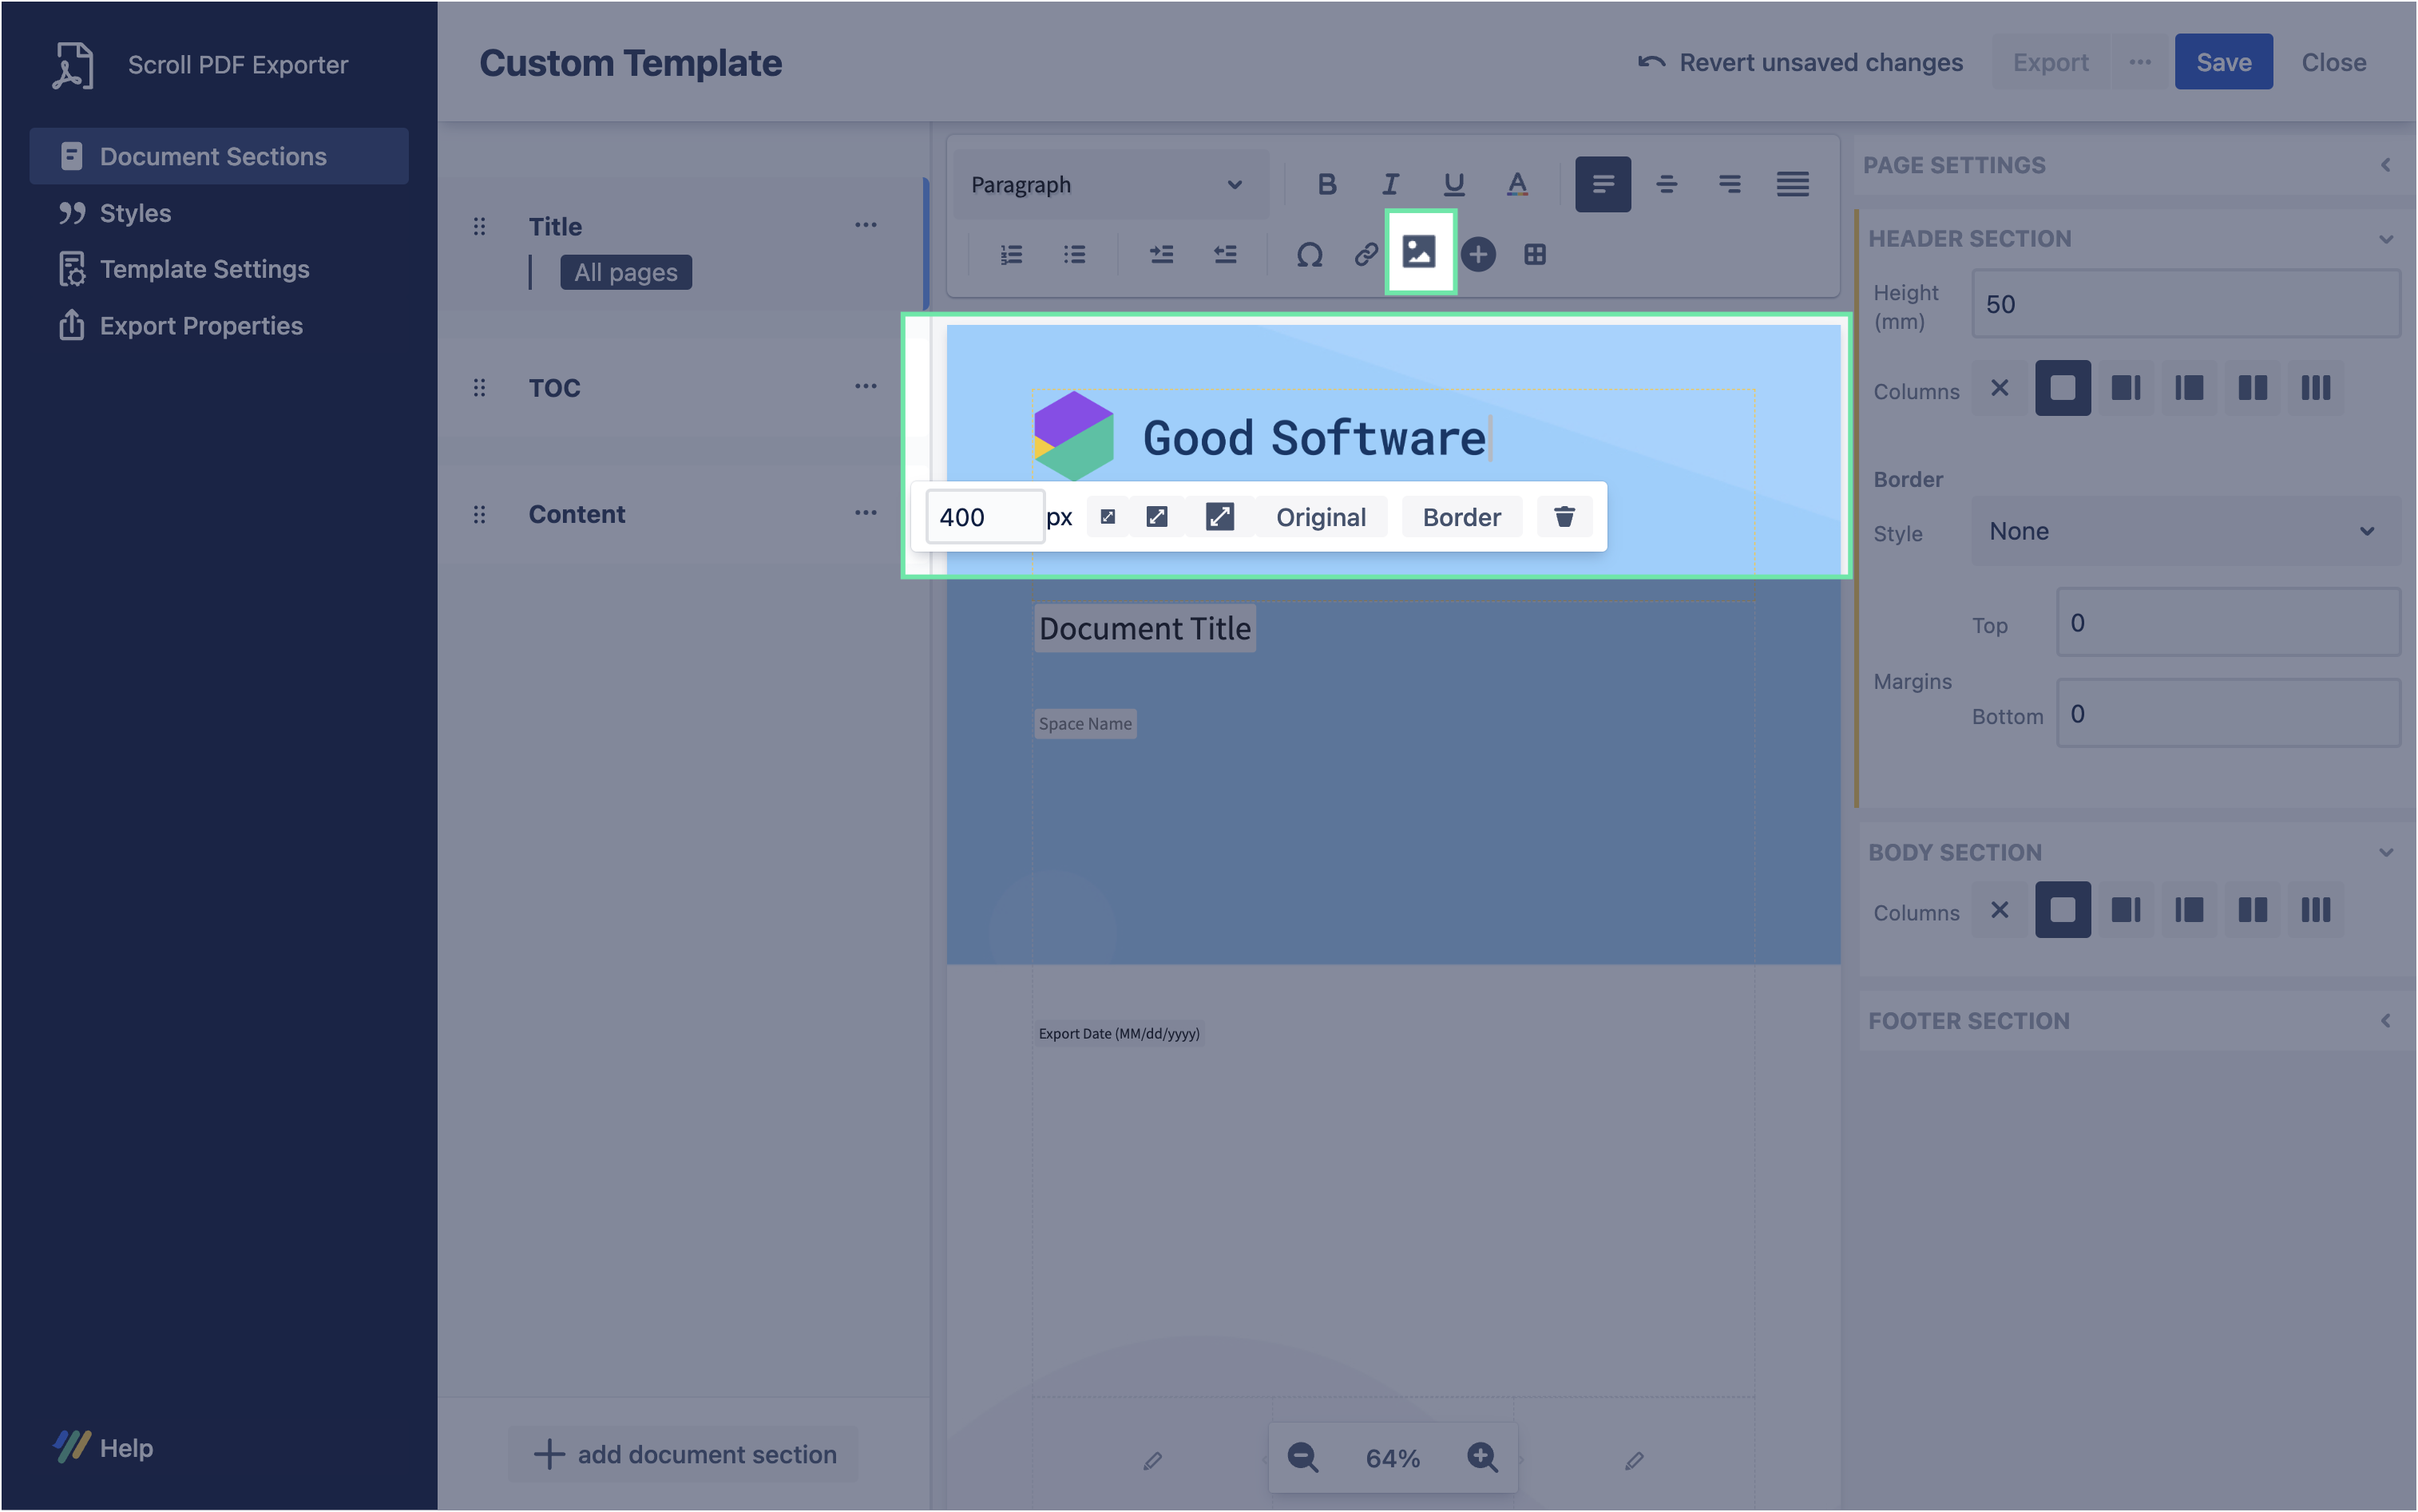Delete image using trash icon
The image size is (2418, 1512).
1564,517
